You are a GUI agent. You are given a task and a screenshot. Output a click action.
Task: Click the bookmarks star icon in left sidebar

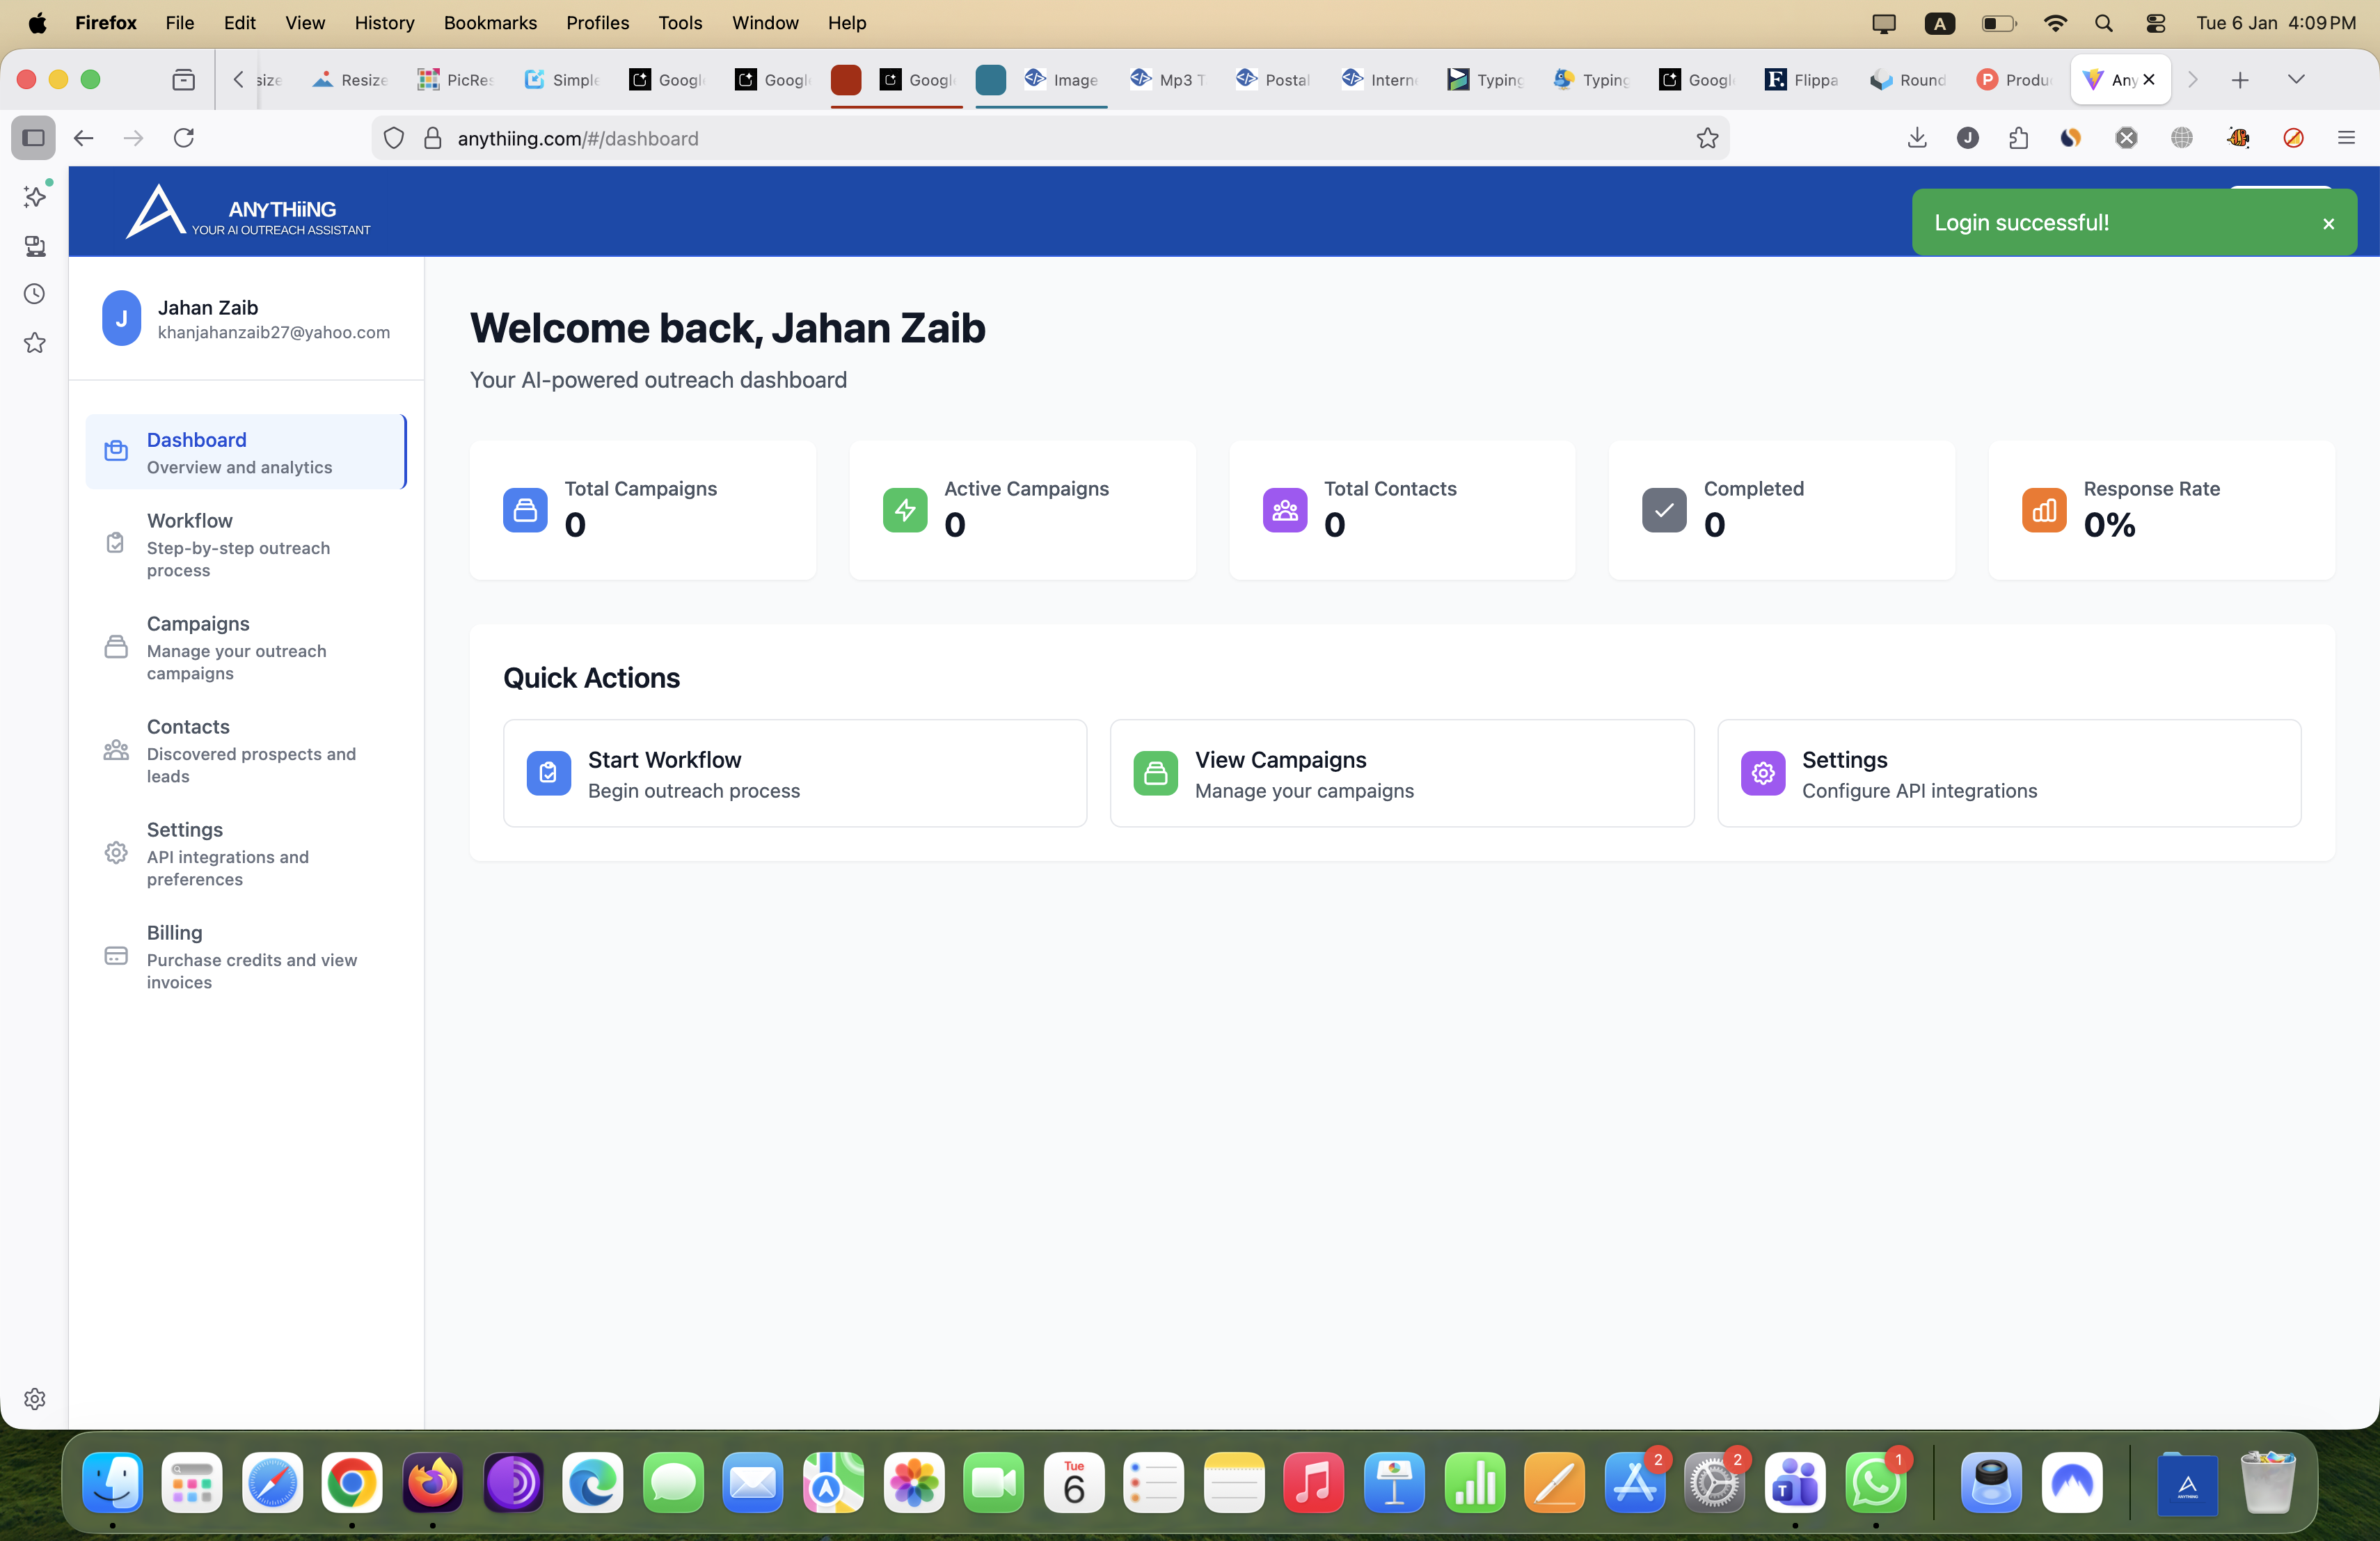[x=35, y=343]
